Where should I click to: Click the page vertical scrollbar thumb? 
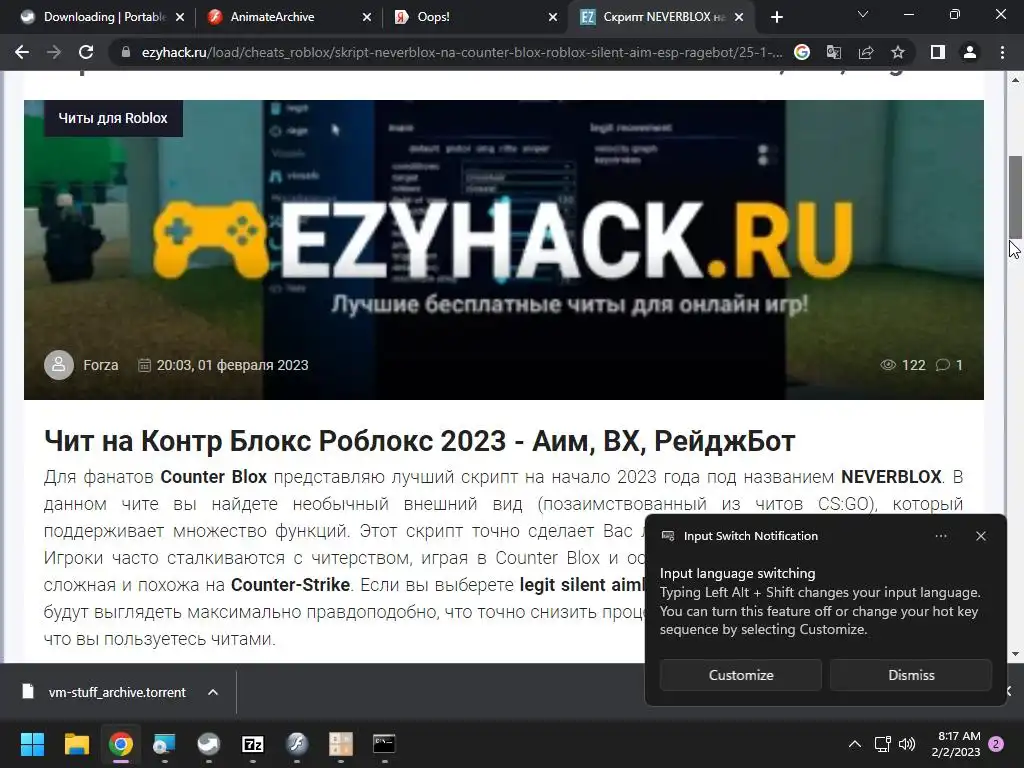pos(1016,197)
